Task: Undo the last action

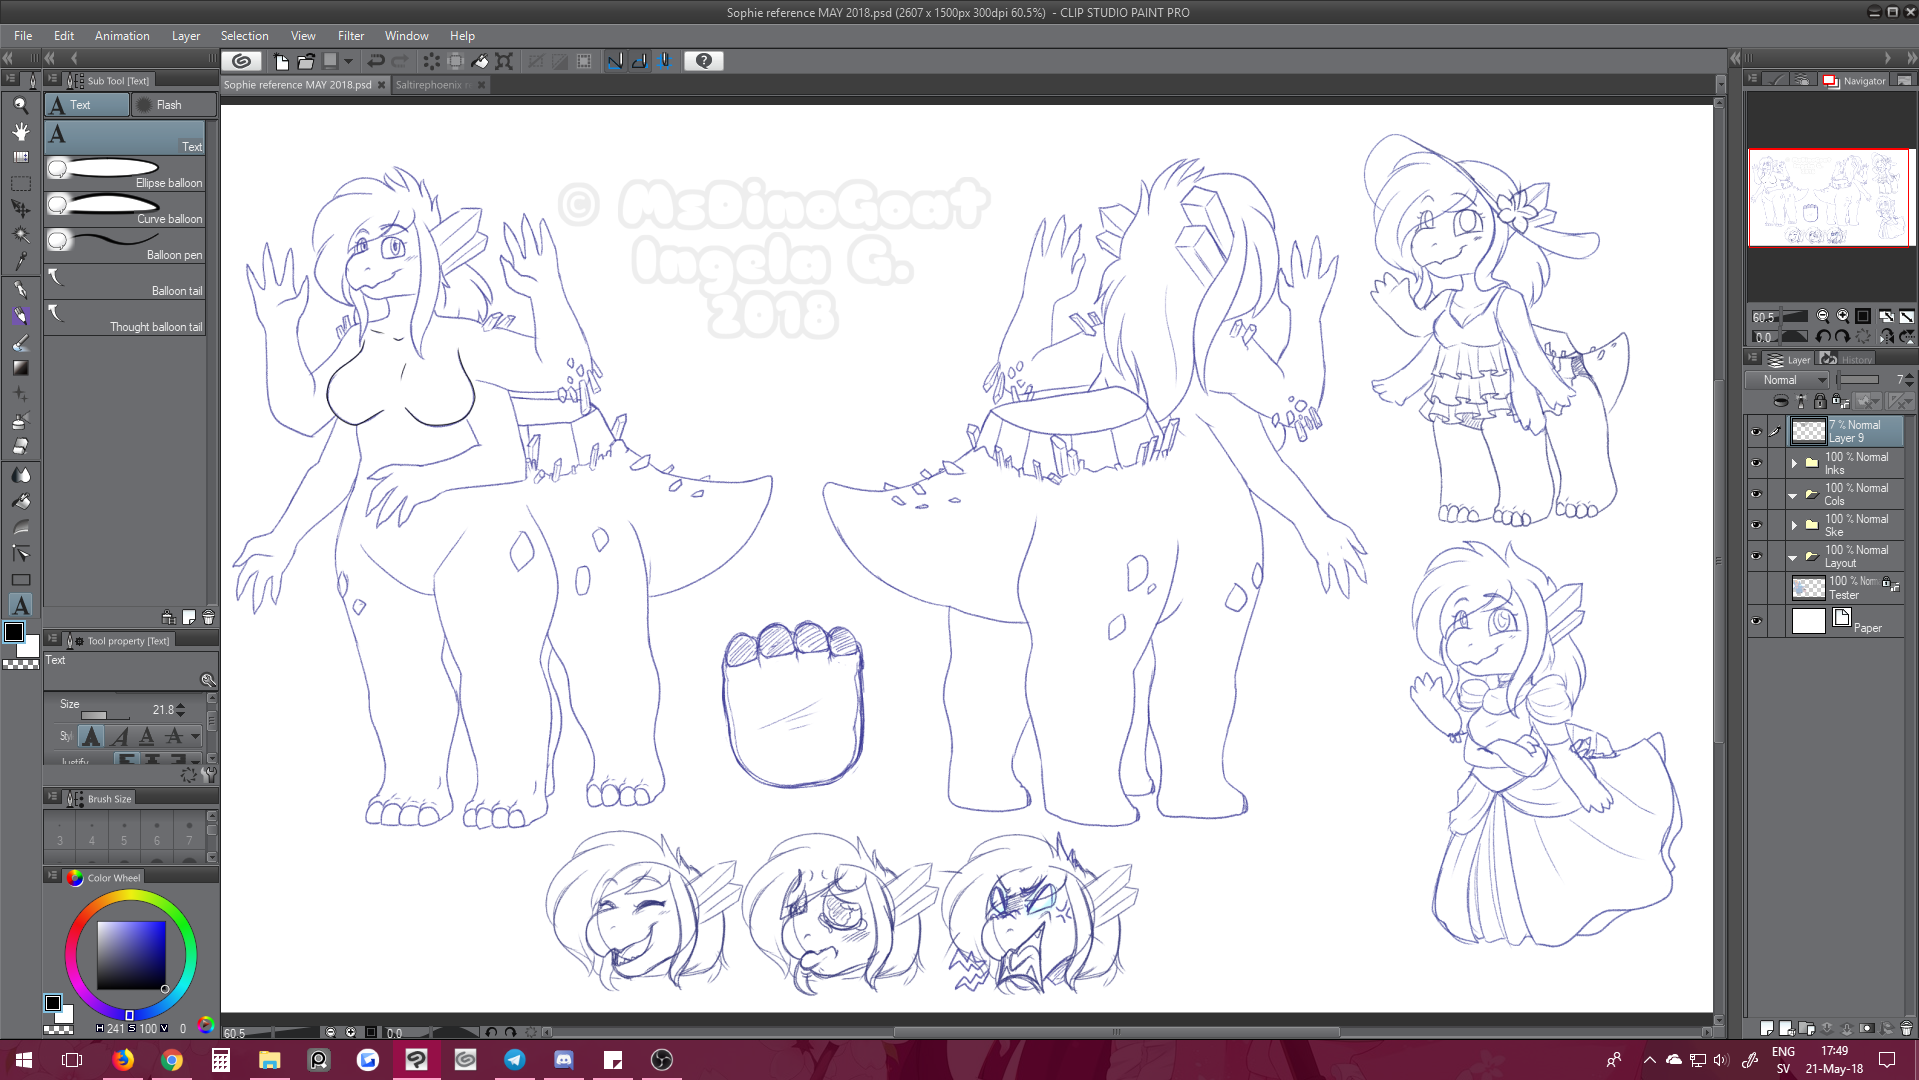Action: coord(376,61)
